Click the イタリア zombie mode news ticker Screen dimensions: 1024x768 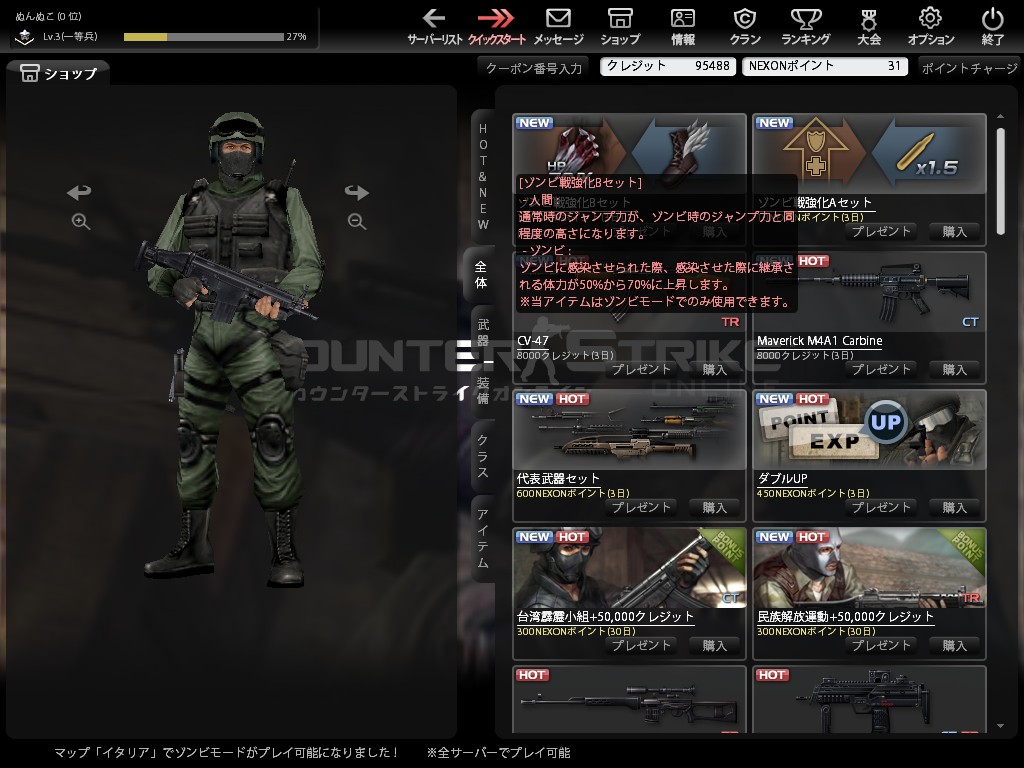tap(312, 753)
